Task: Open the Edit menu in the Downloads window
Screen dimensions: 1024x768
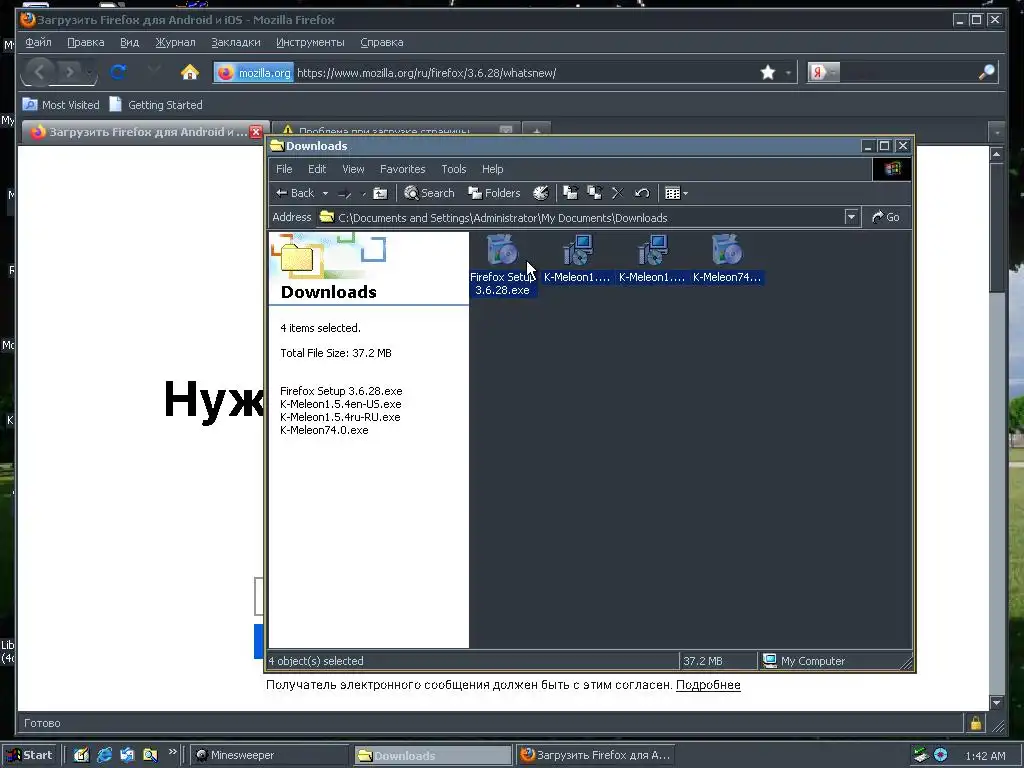Action: pos(317,169)
